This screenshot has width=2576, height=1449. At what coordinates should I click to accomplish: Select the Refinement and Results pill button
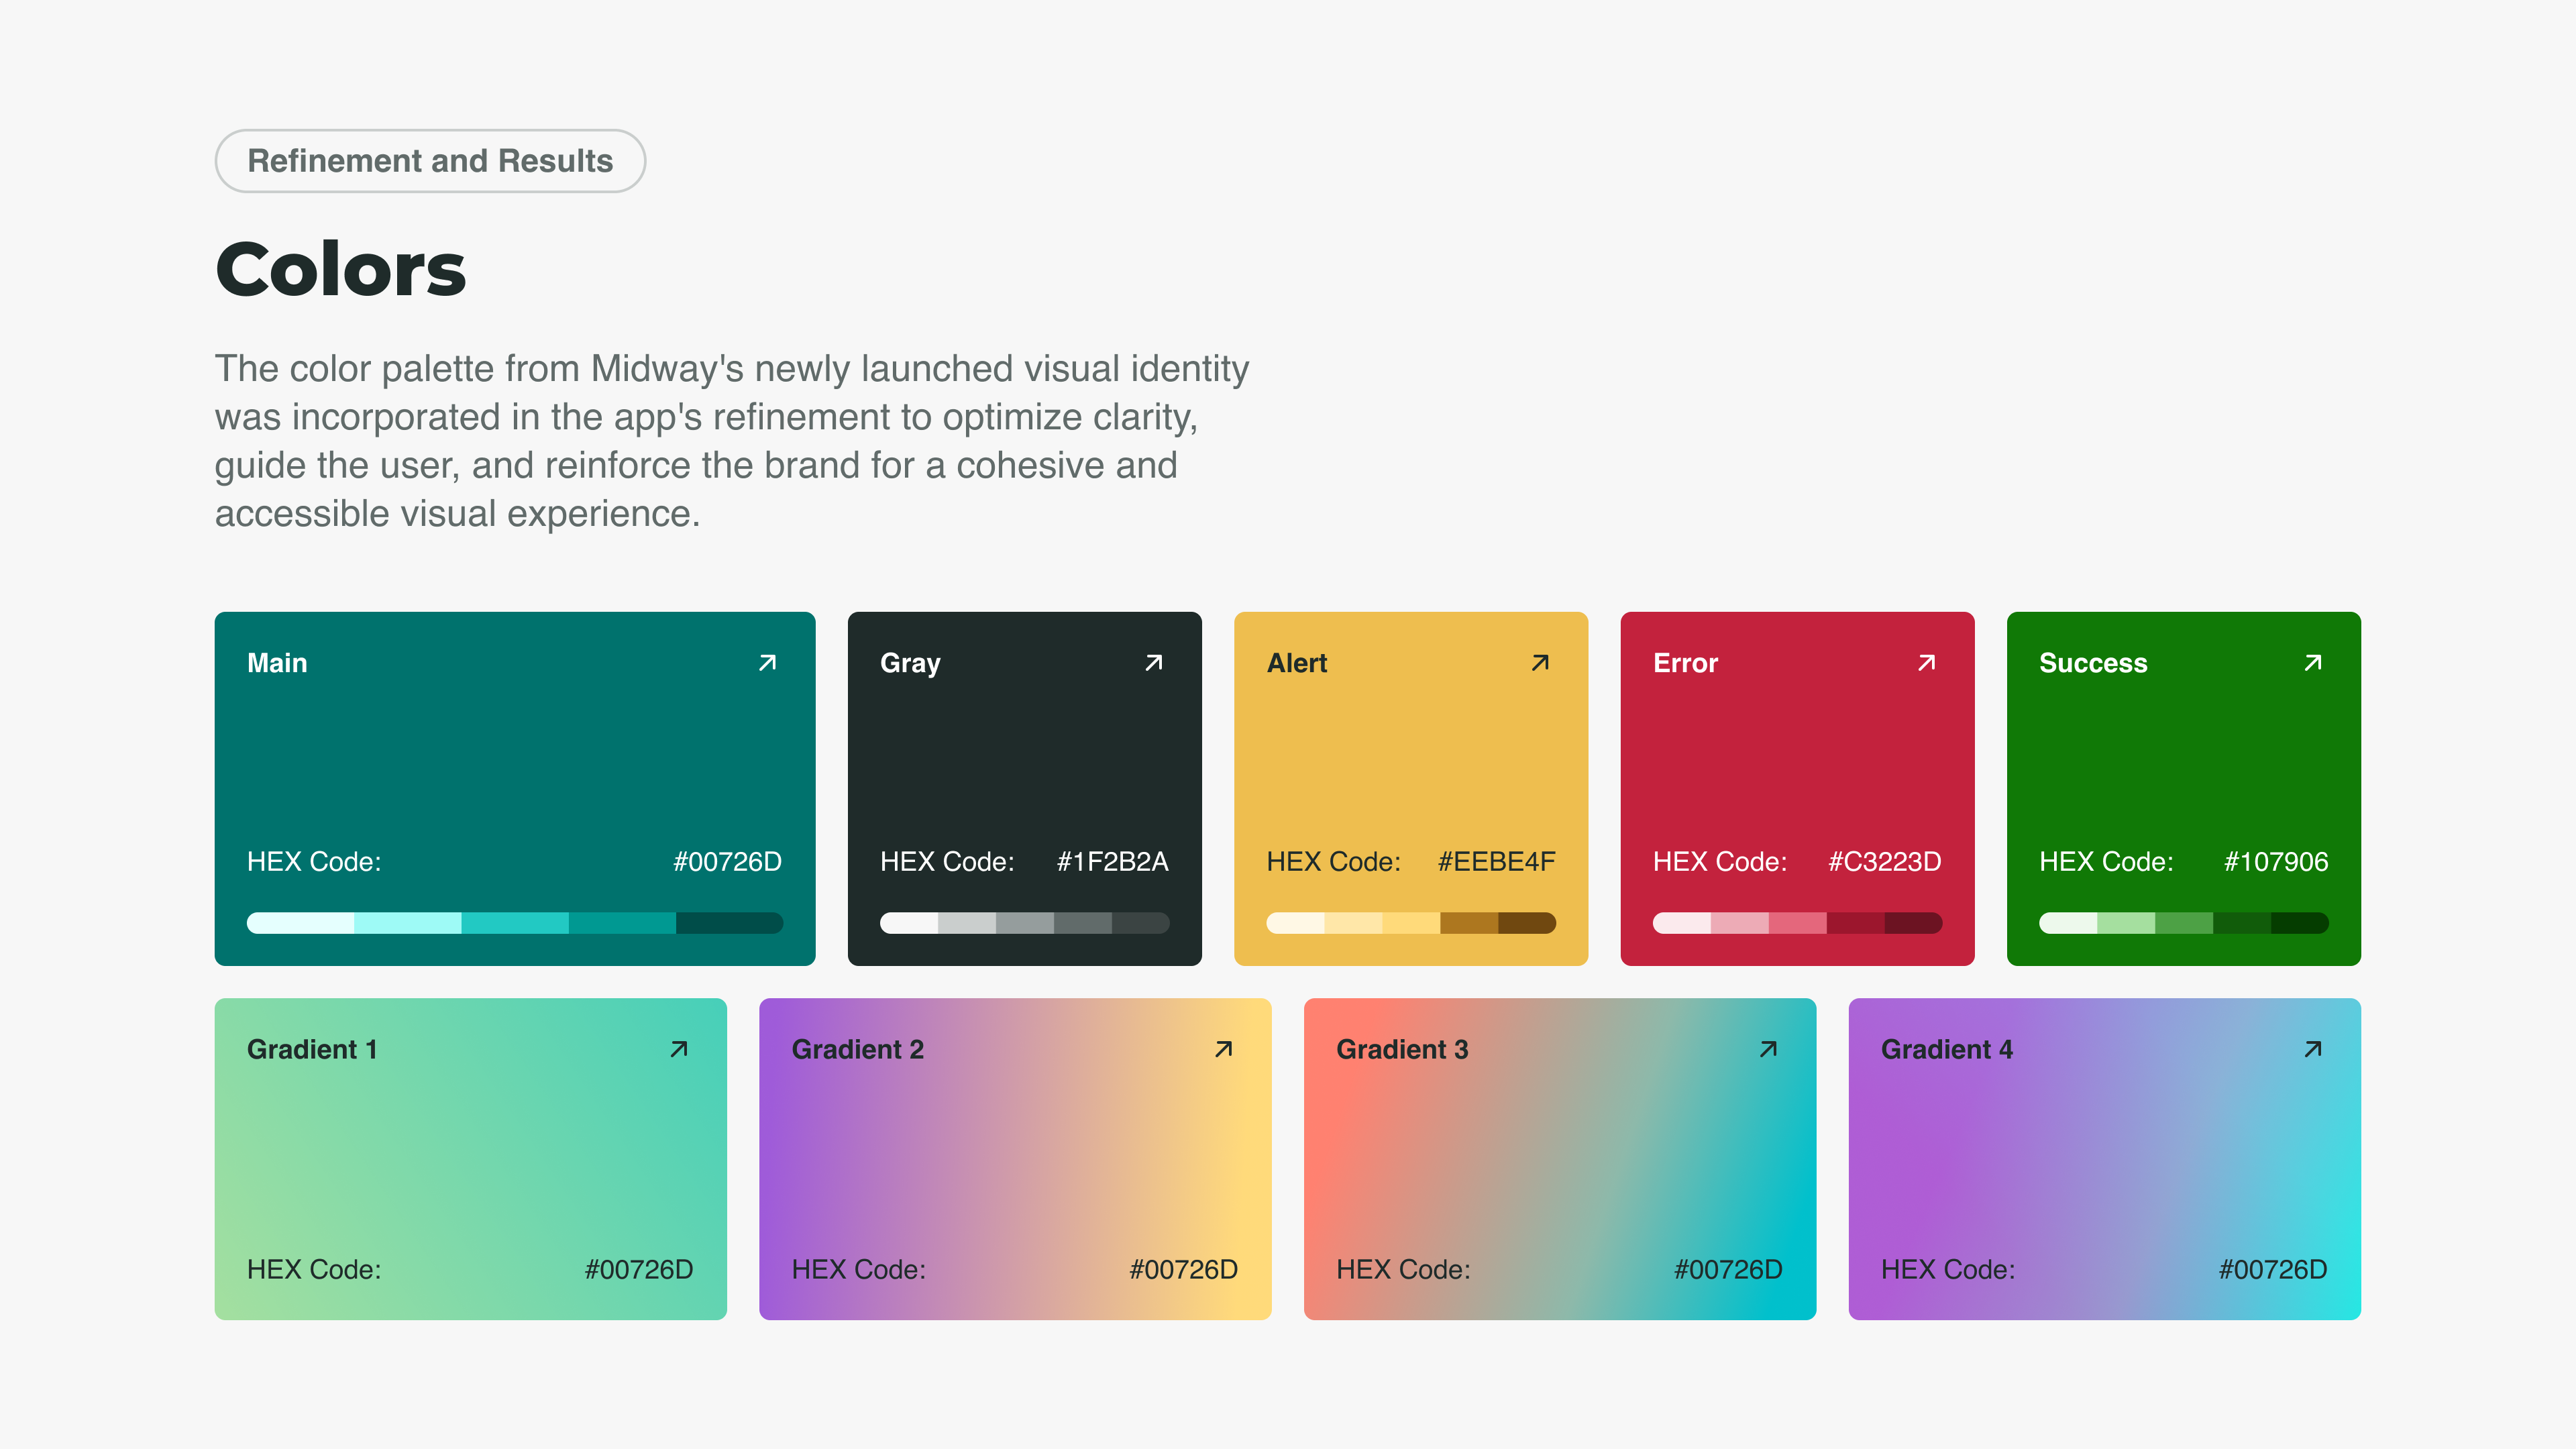pyautogui.click(x=430, y=161)
